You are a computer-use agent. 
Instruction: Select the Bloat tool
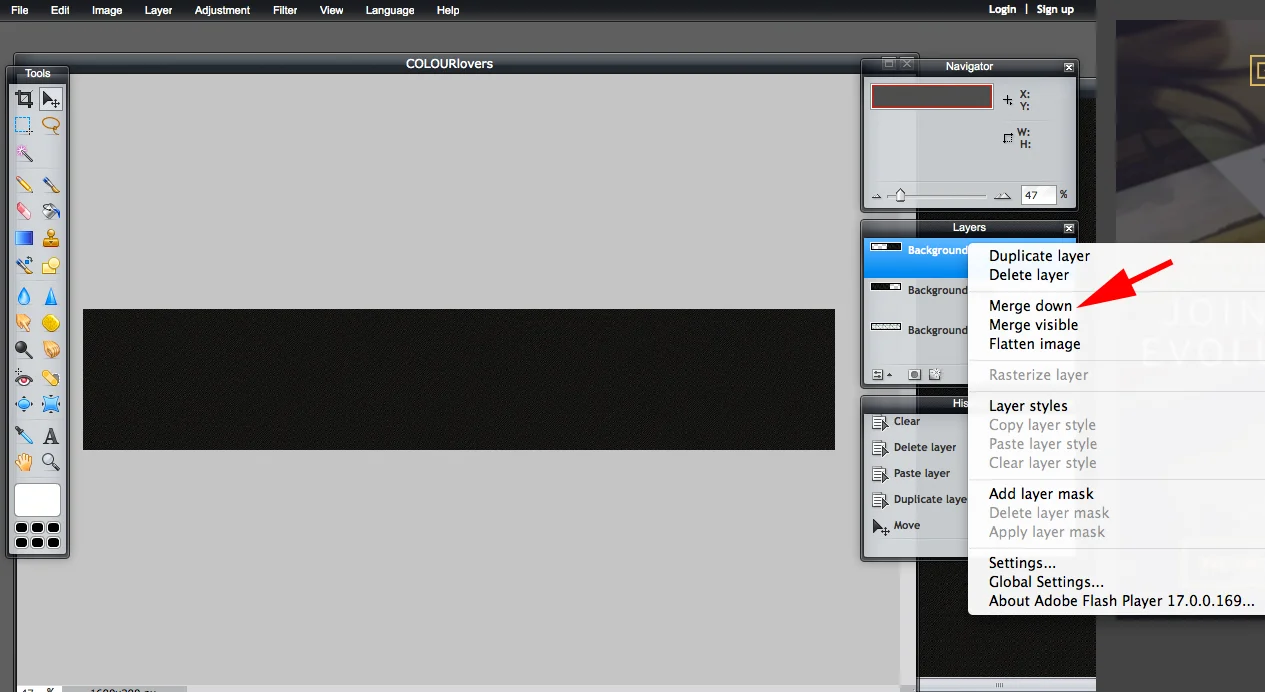(x=24, y=405)
